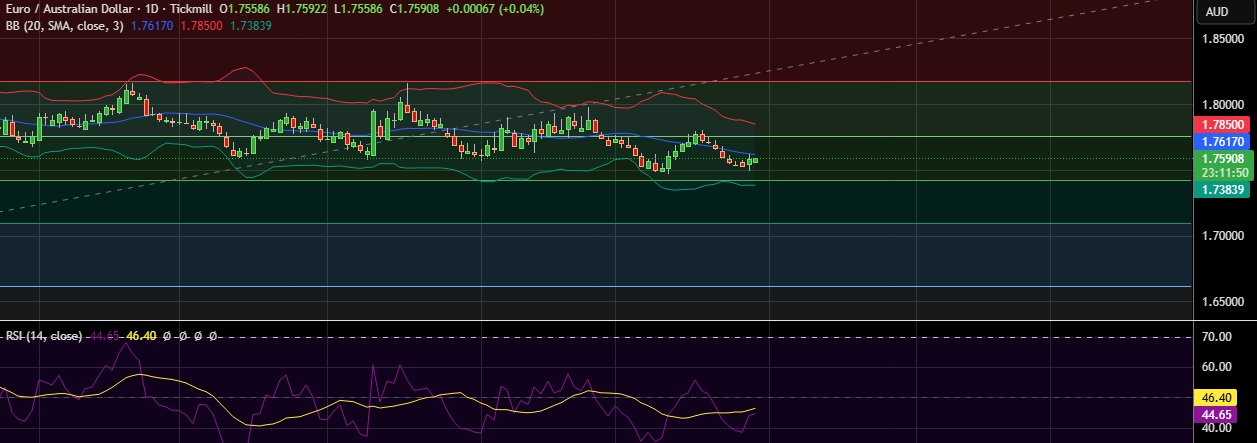Click the teal BB lower value in legend

(x=253, y=25)
